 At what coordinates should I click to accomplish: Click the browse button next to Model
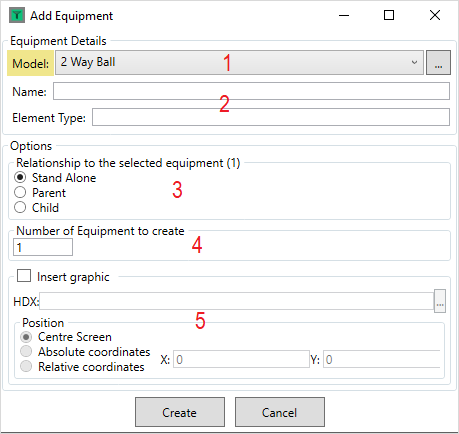click(438, 63)
